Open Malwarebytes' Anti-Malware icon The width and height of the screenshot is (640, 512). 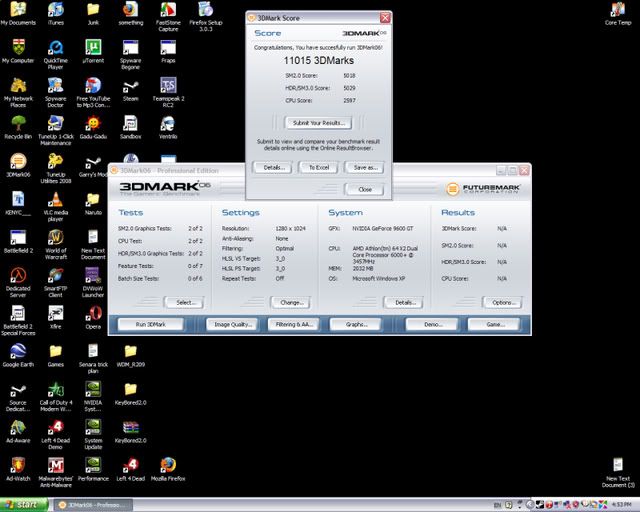(x=56, y=472)
